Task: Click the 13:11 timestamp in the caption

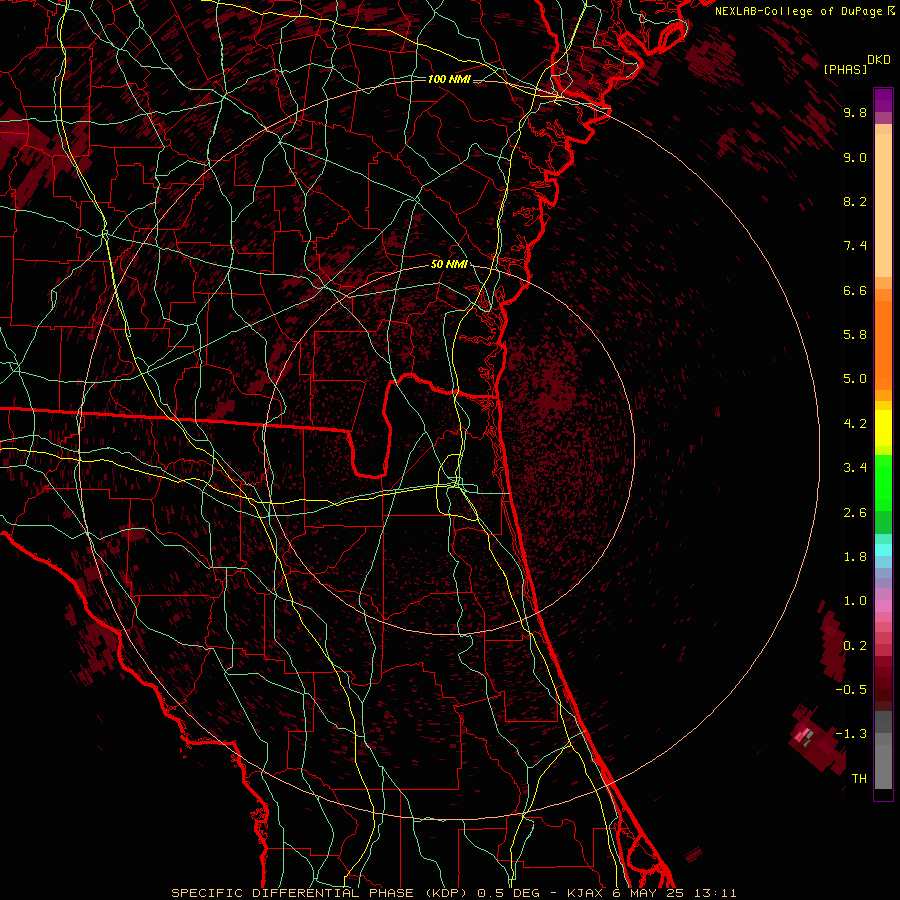Action: (715, 893)
